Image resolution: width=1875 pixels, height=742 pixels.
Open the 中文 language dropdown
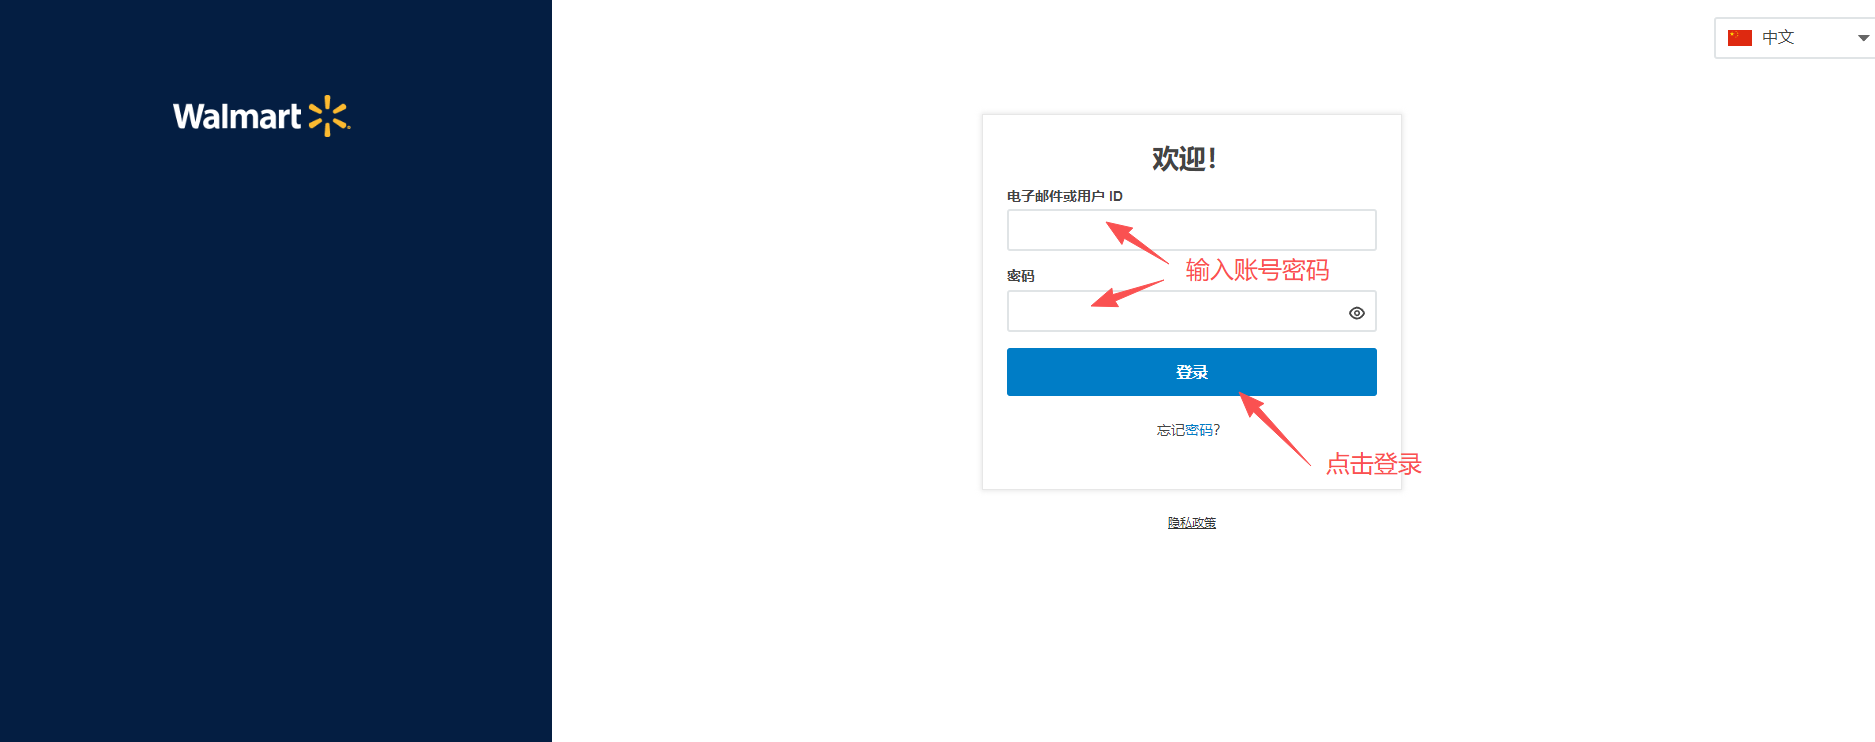pos(1795,38)
